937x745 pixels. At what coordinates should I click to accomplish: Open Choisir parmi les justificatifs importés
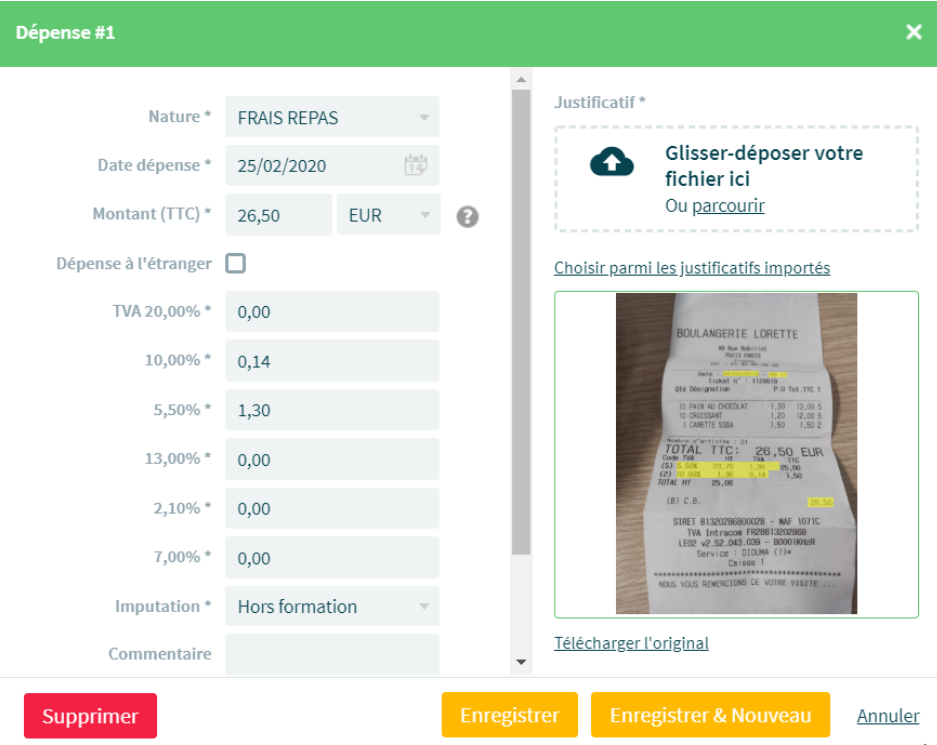[692, 268]
